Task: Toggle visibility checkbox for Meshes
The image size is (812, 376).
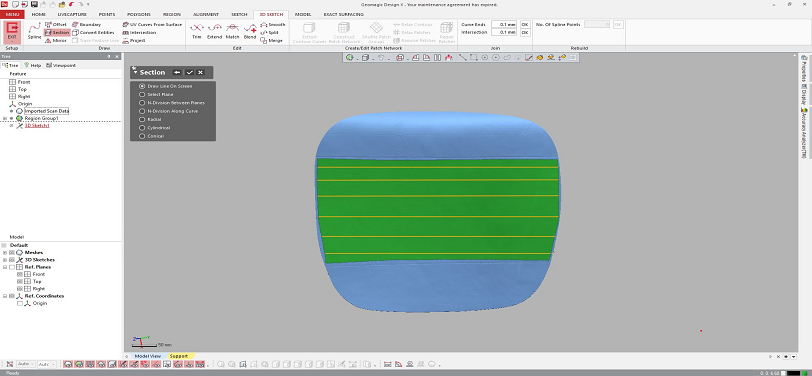Action: (11, 252)
